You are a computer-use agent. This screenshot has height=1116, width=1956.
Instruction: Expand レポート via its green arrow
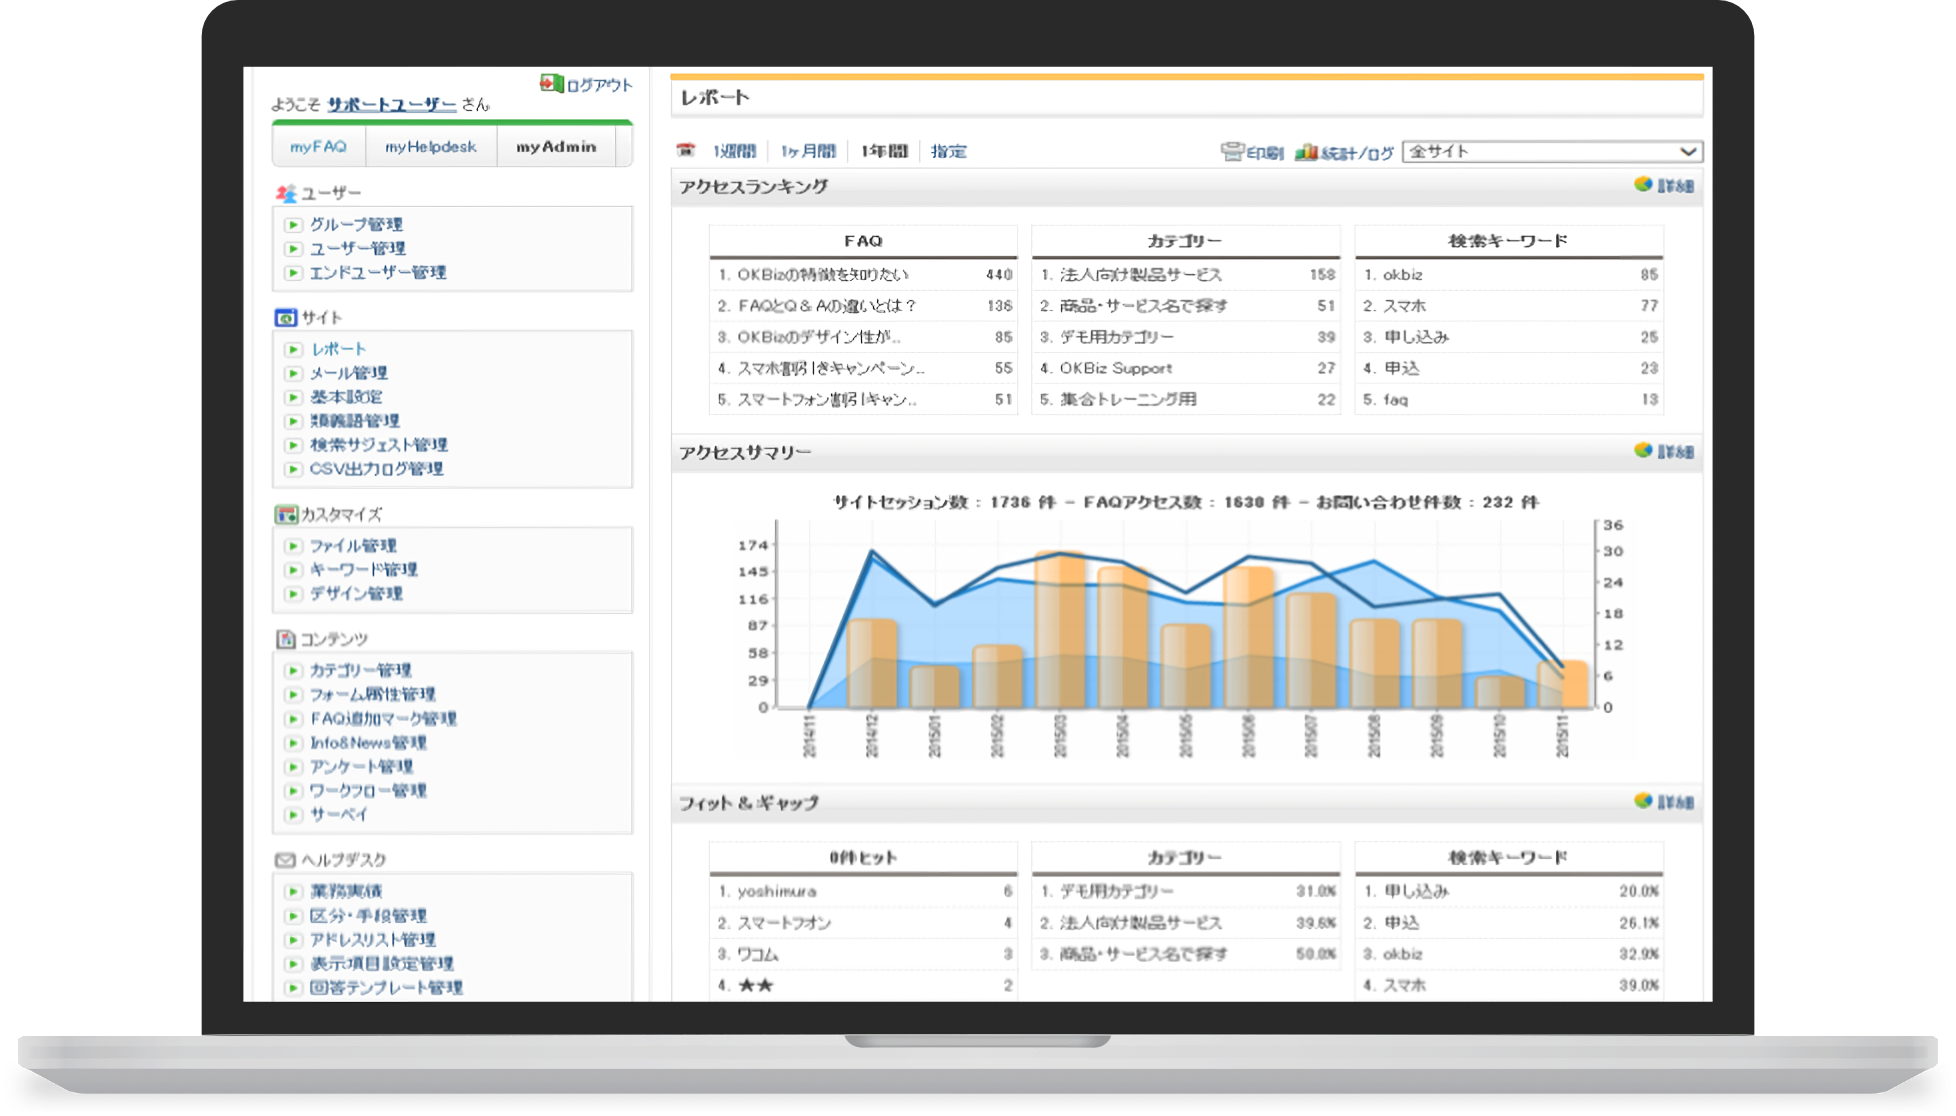click(x=293, y=349)
